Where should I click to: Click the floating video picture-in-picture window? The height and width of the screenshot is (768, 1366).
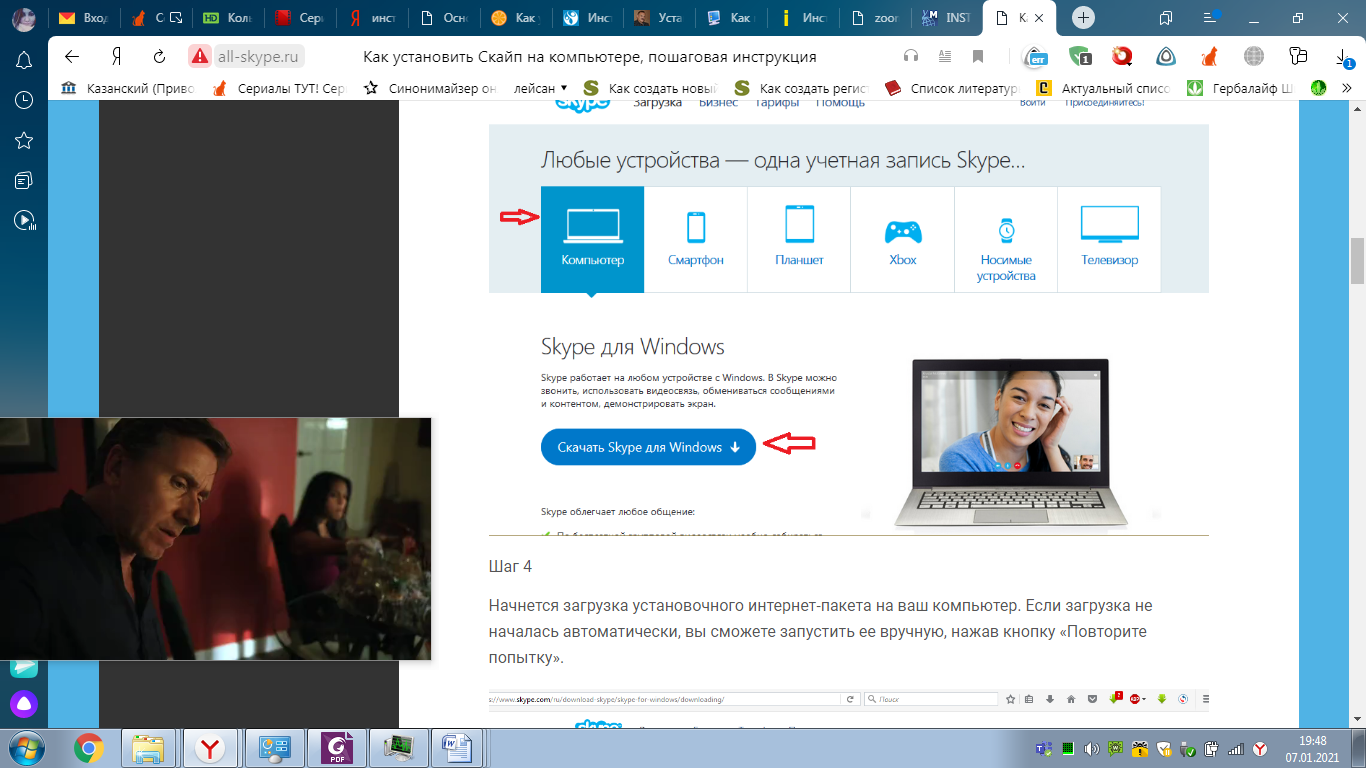215,539
